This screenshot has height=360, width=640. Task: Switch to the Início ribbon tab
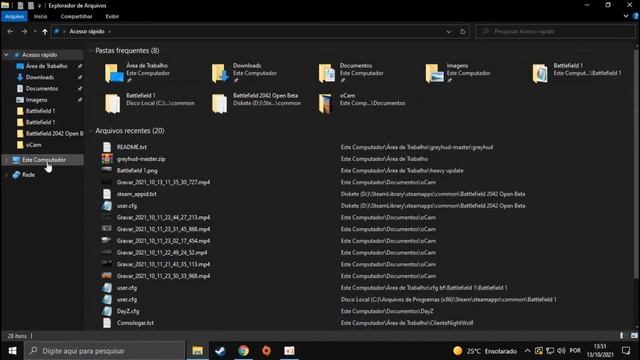pos(40,16)
